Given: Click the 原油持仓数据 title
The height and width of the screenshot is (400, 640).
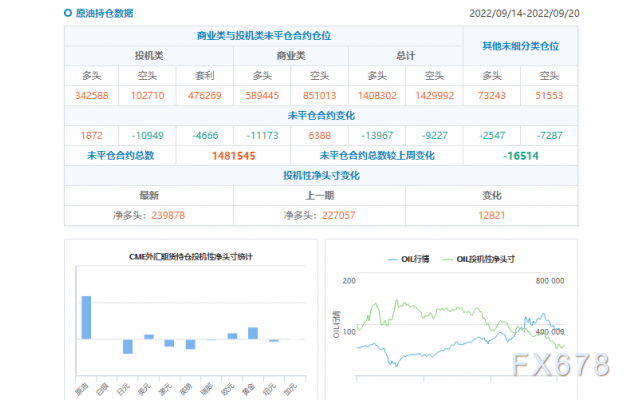Looking at the screenshot, I should (x=104, y=13).
